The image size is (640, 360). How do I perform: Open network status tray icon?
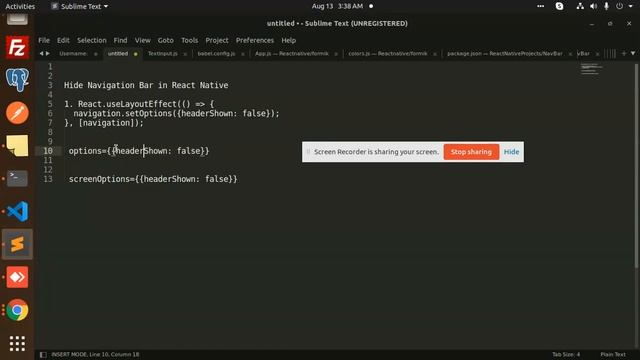(x=580, y=6)
